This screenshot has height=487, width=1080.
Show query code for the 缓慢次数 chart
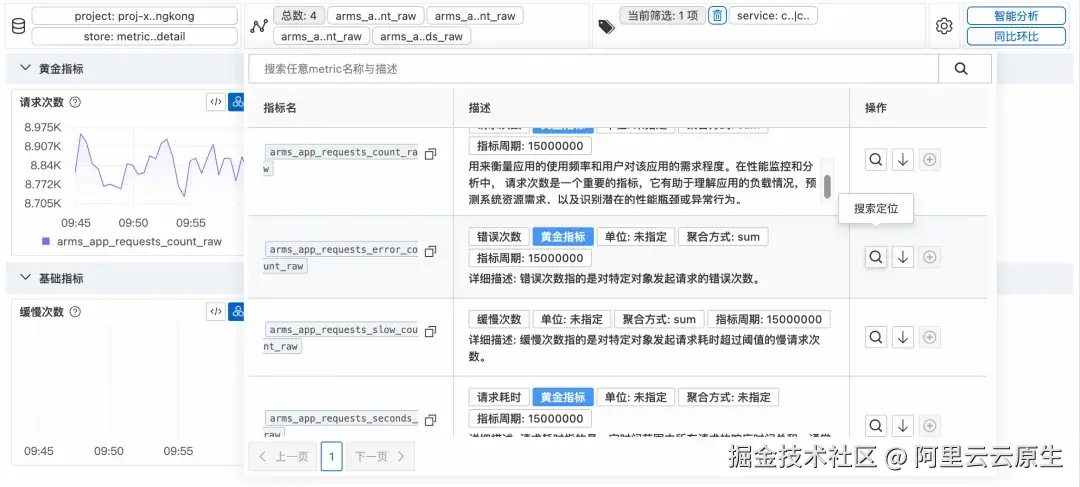click(216, 311)
